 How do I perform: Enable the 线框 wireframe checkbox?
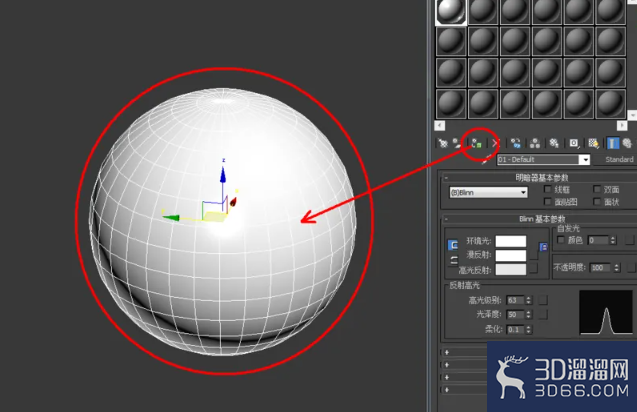click(547, 189)
